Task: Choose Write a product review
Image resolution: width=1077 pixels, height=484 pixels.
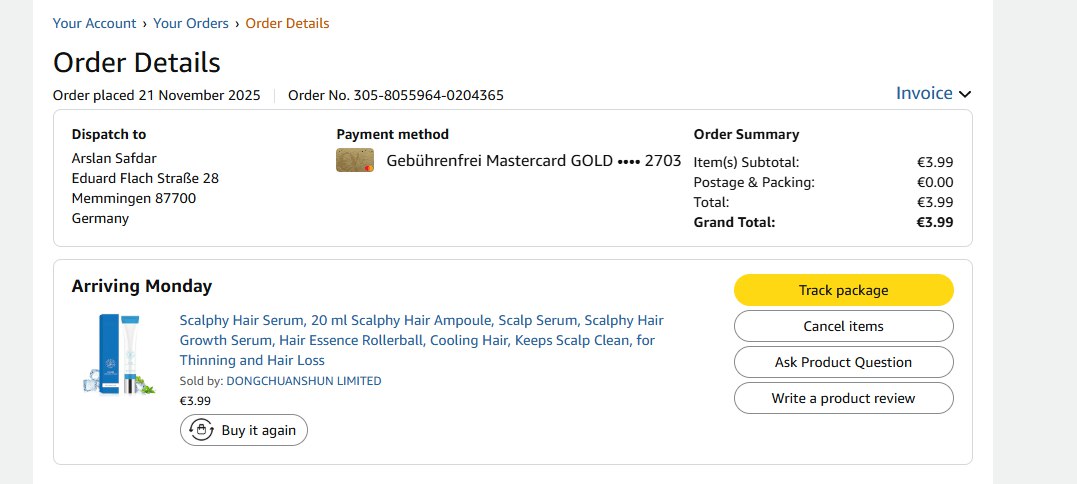Action: pyautogui.click(x=843, y=398)
